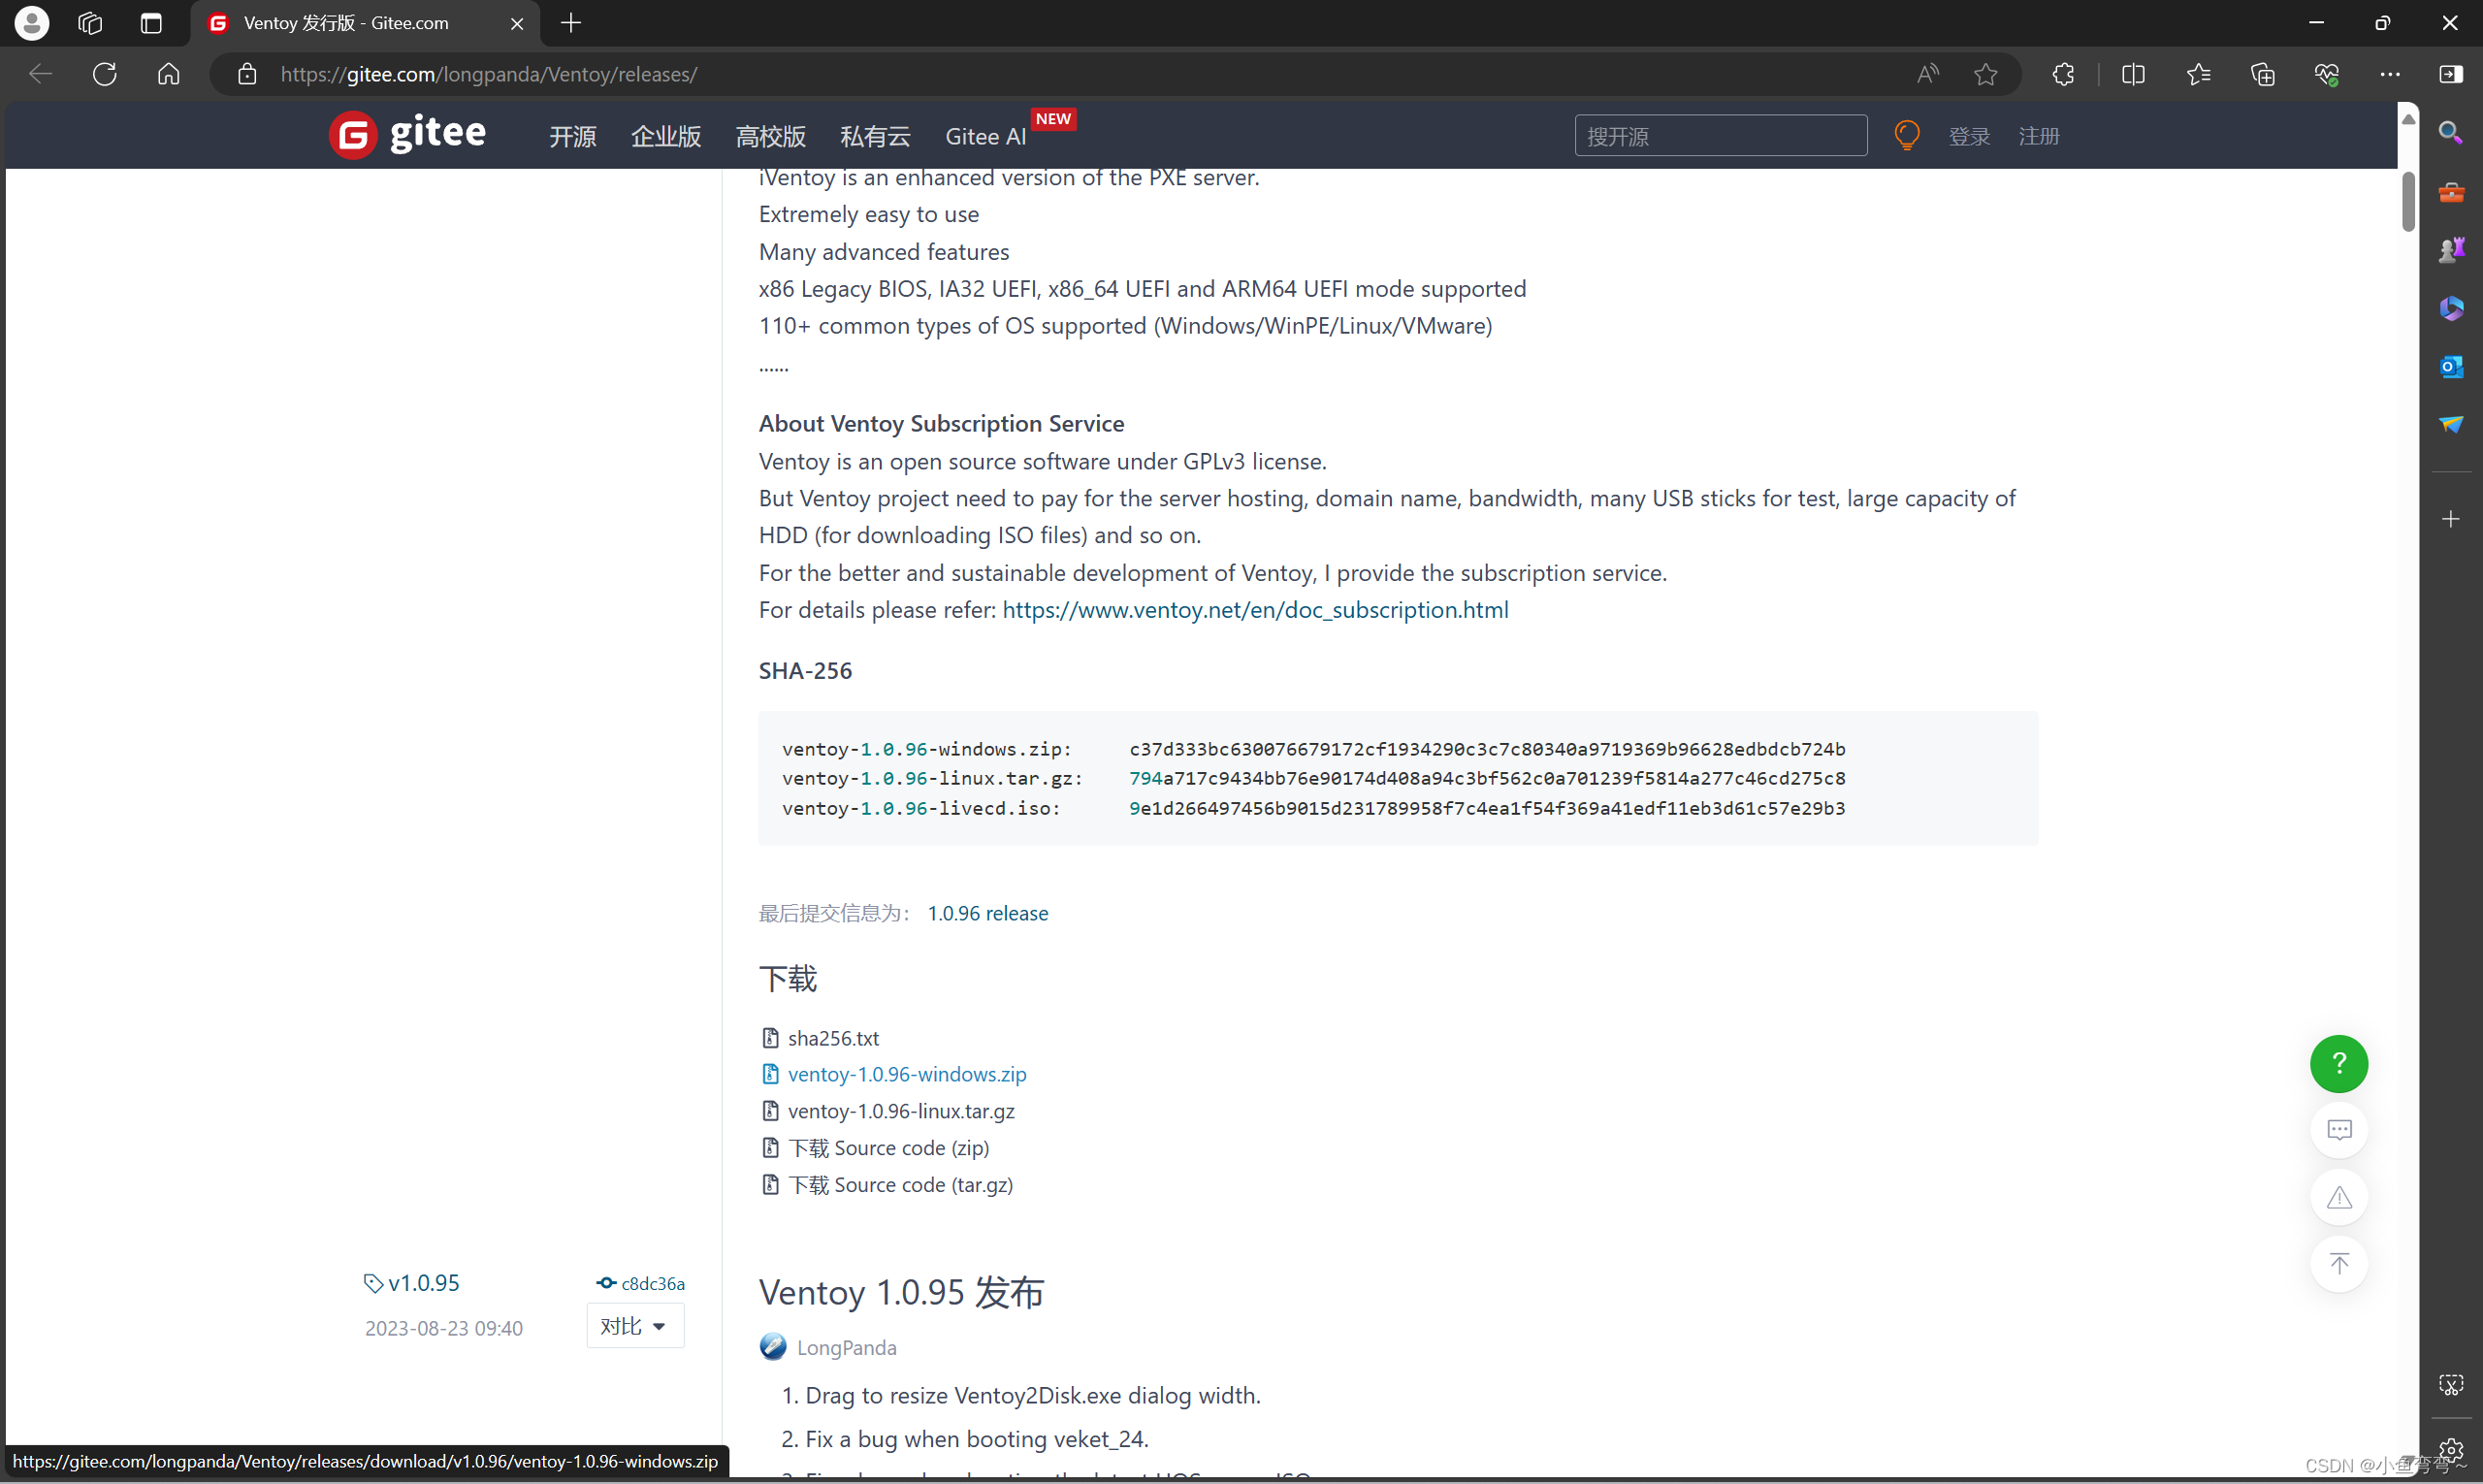
Task: Open the settings and more menu
Action: click(x=2390, y=74)
